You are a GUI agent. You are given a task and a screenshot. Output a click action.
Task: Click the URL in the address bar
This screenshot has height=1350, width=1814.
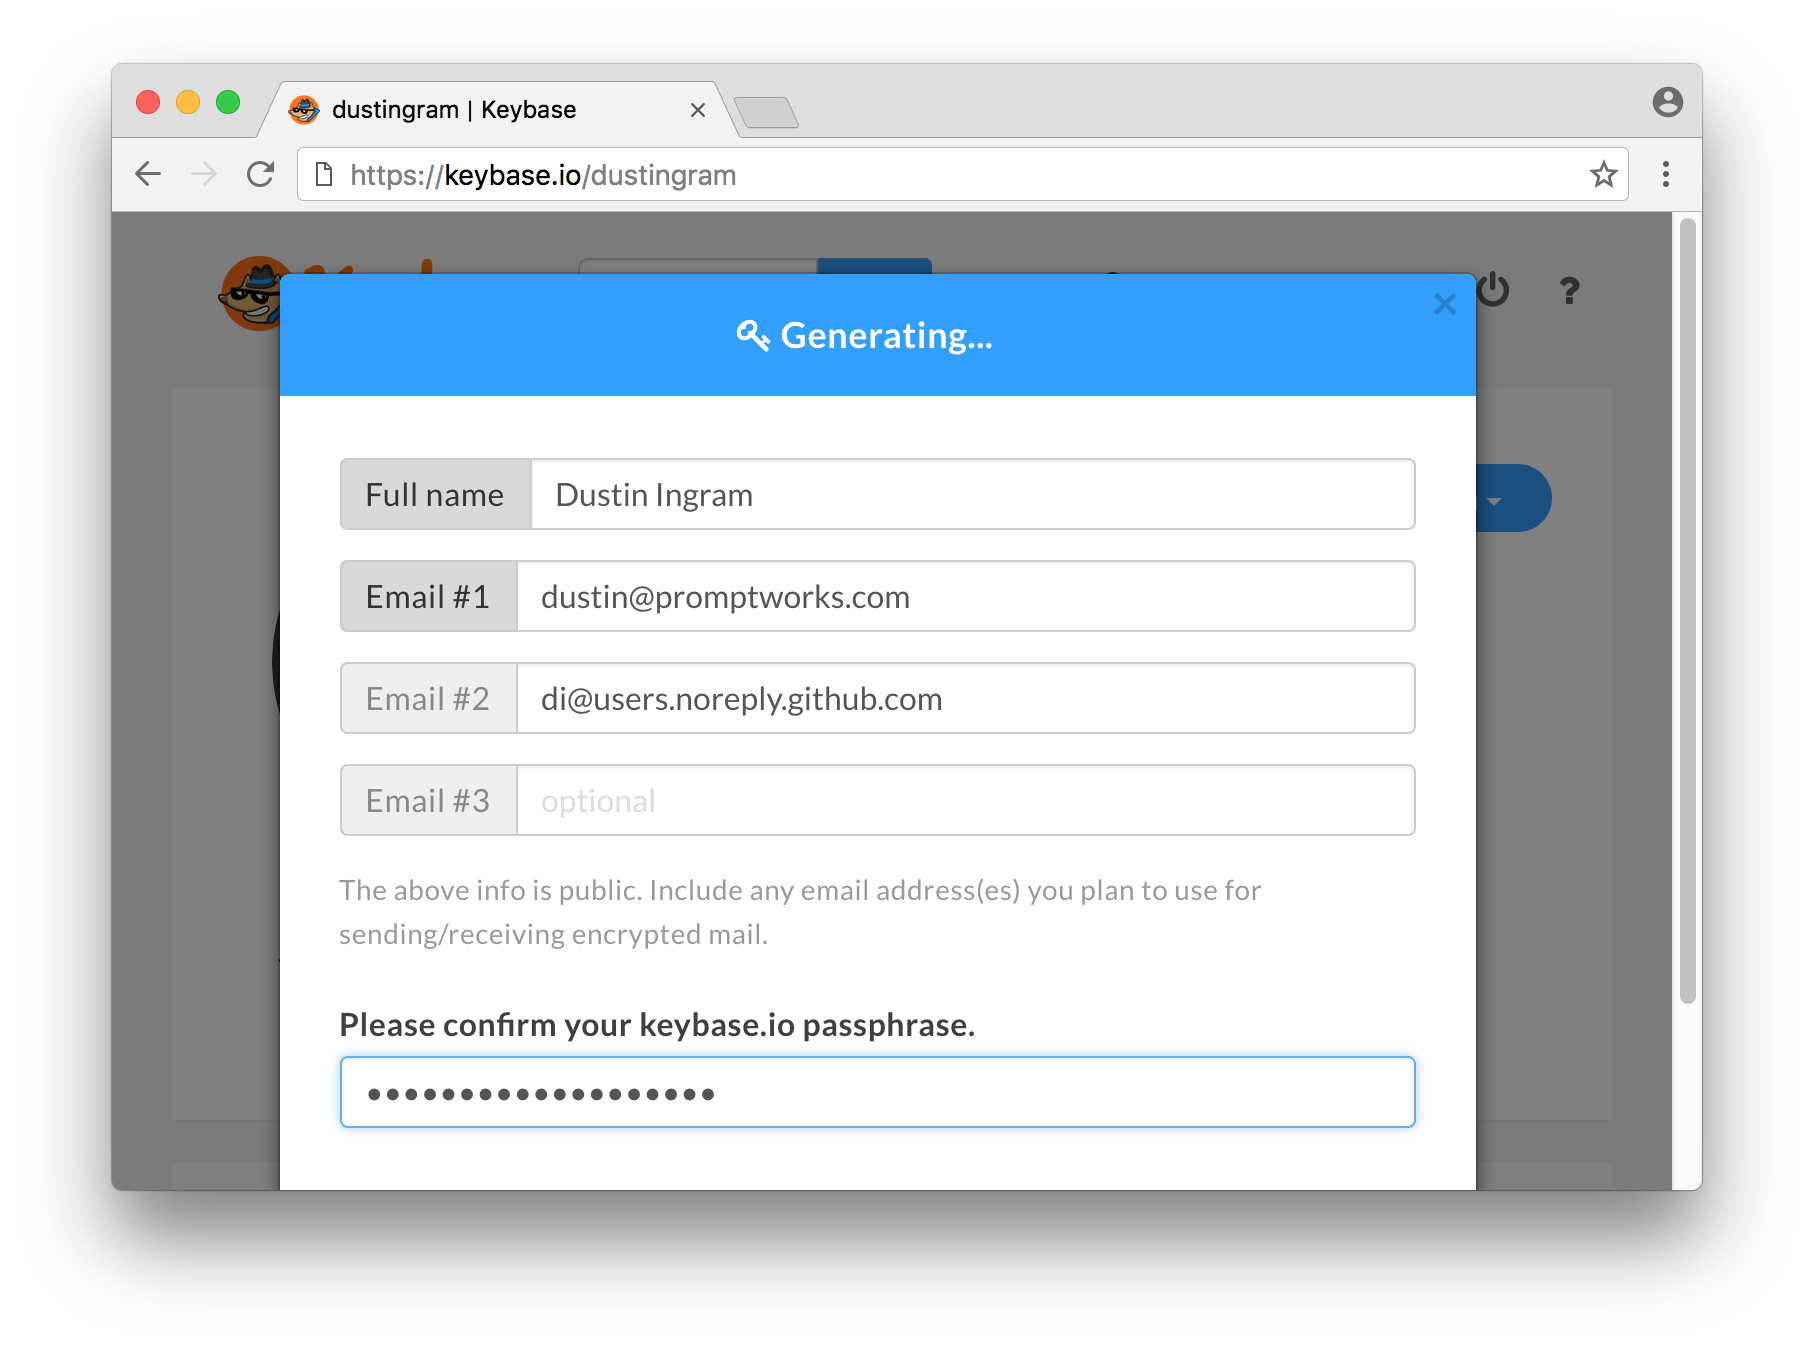(543, 175)
